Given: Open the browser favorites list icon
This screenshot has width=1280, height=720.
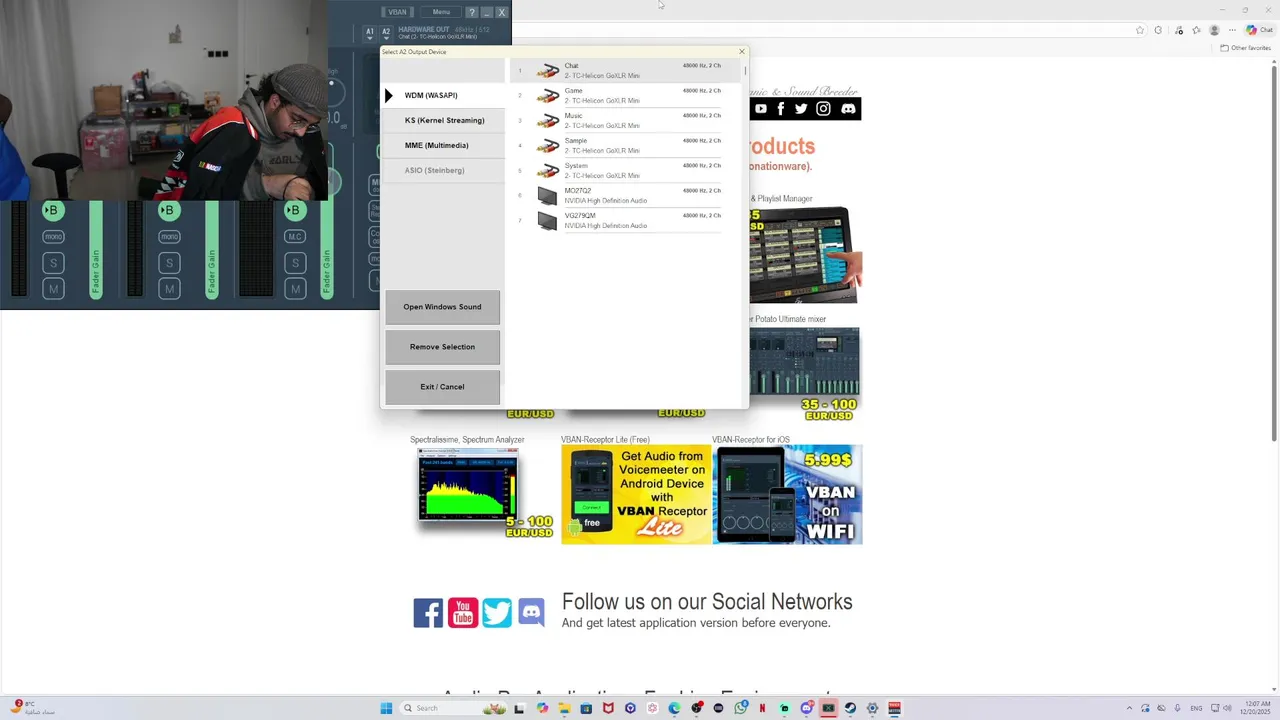Looking at the screenshot, I should point(1196,30).
